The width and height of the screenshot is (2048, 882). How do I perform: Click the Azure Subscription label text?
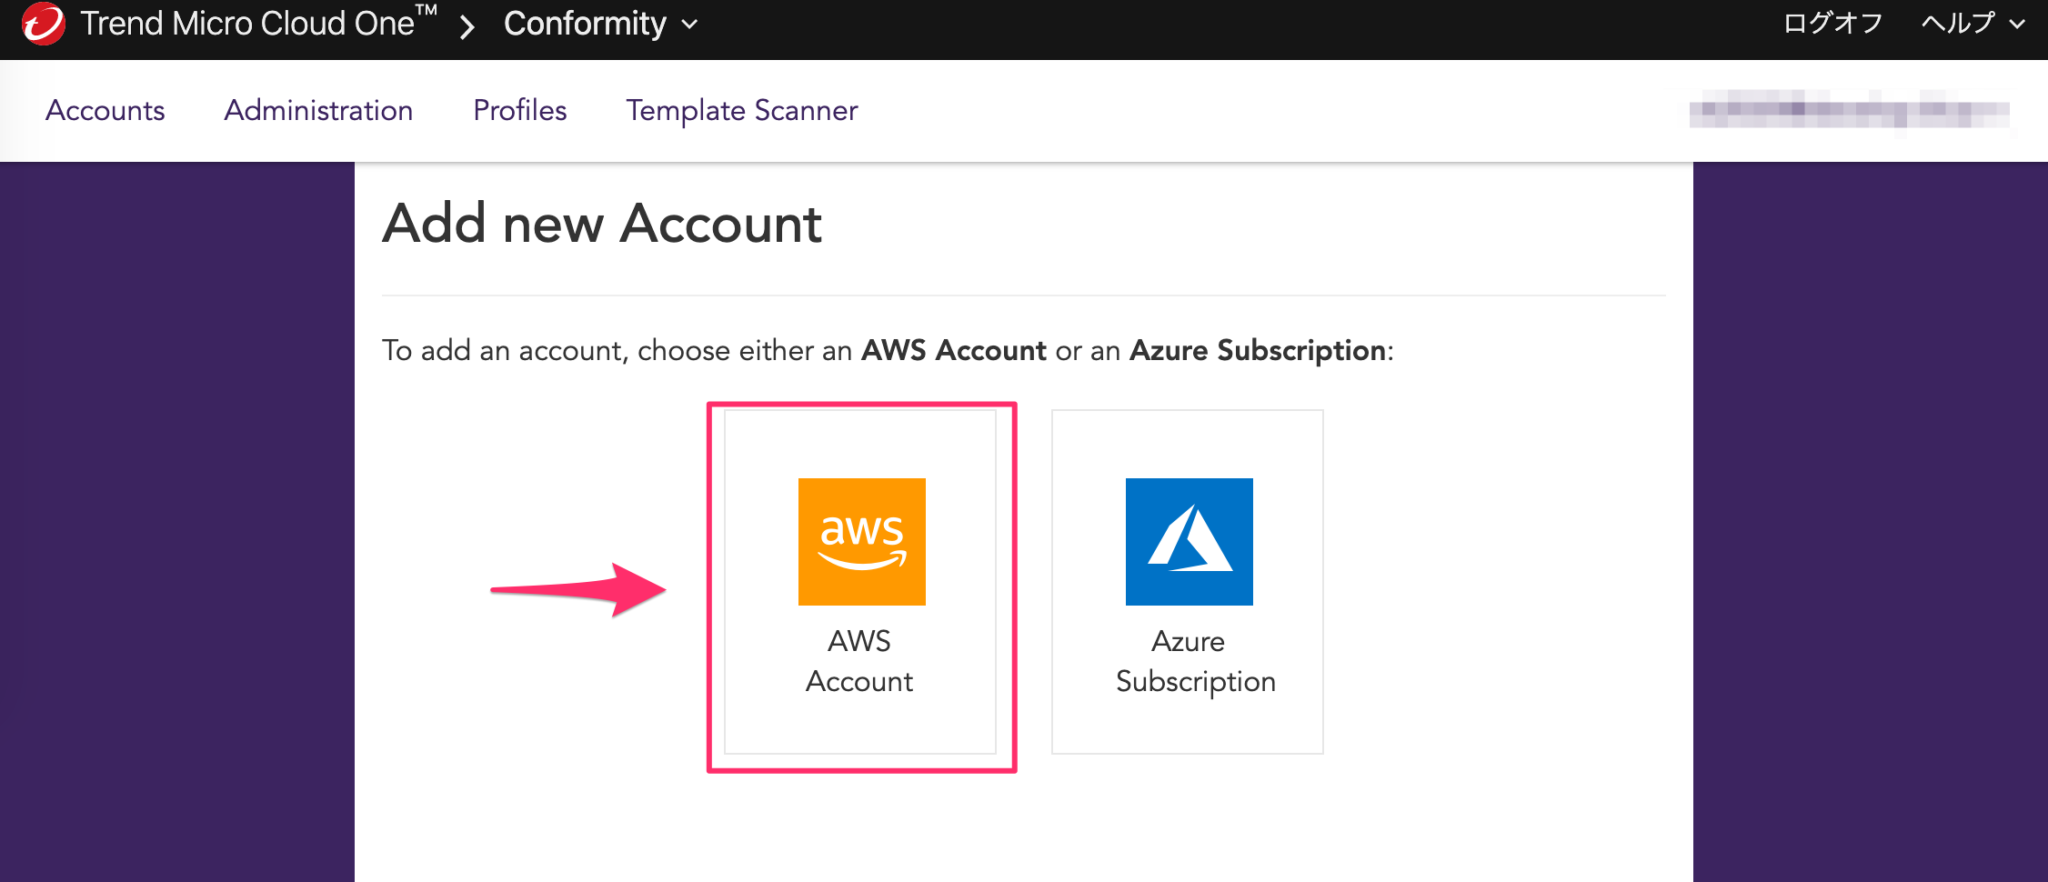click(1194, 660)
